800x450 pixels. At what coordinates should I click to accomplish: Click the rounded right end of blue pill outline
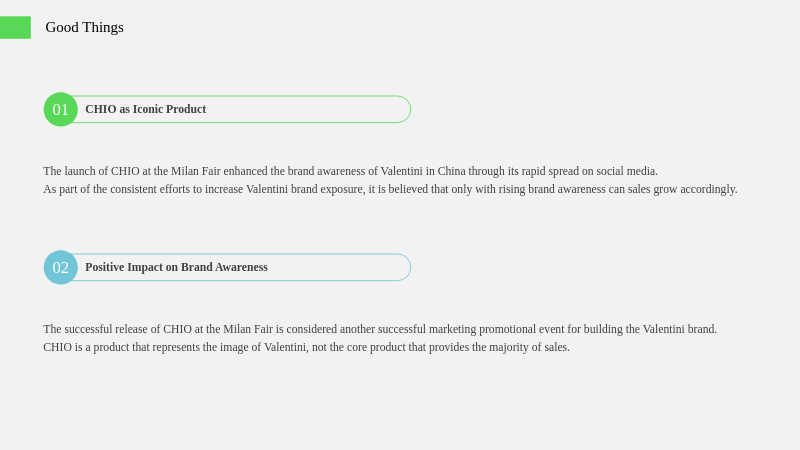(x=404, y=267)
